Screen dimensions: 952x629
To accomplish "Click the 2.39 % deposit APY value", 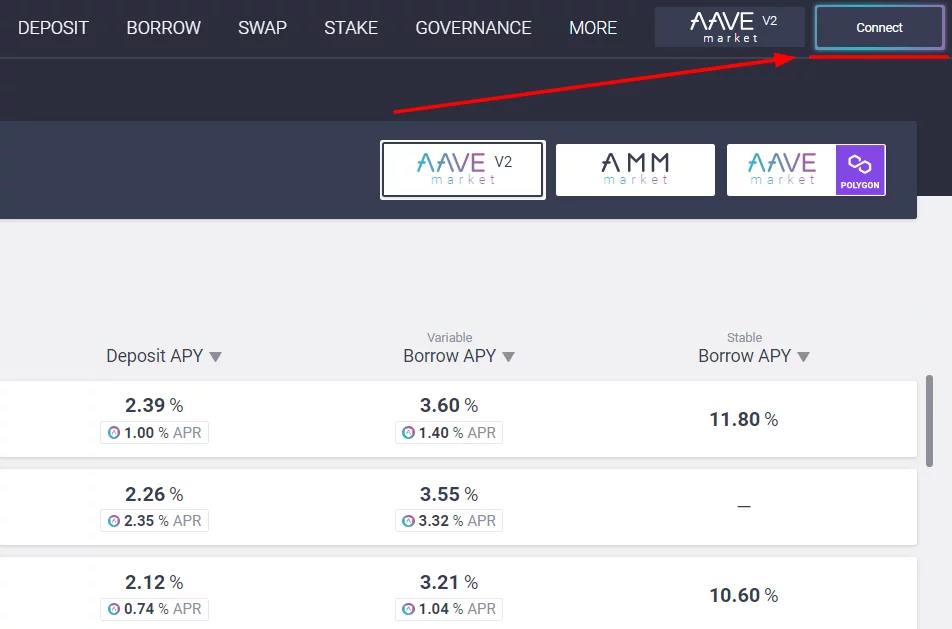I will click(x=154, y=405).
